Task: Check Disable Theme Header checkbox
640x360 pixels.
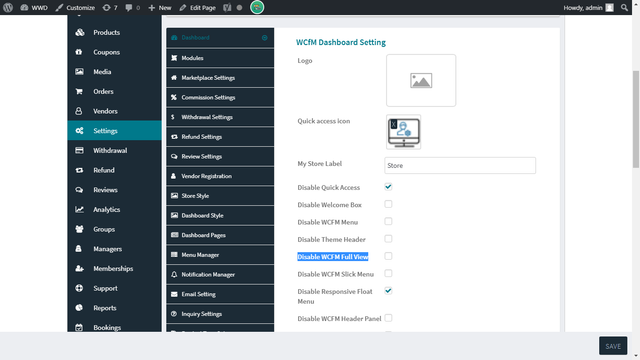Action: (388, 239)
